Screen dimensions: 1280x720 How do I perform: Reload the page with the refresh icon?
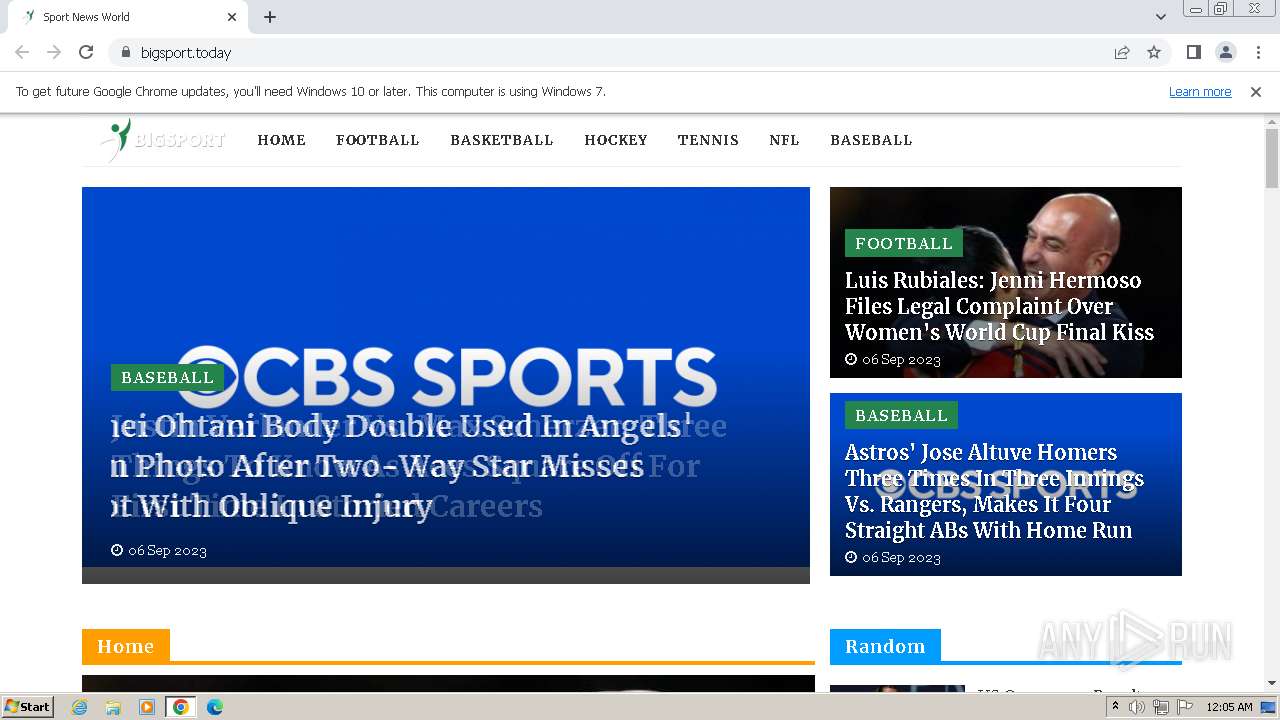[x=86, y=52]
